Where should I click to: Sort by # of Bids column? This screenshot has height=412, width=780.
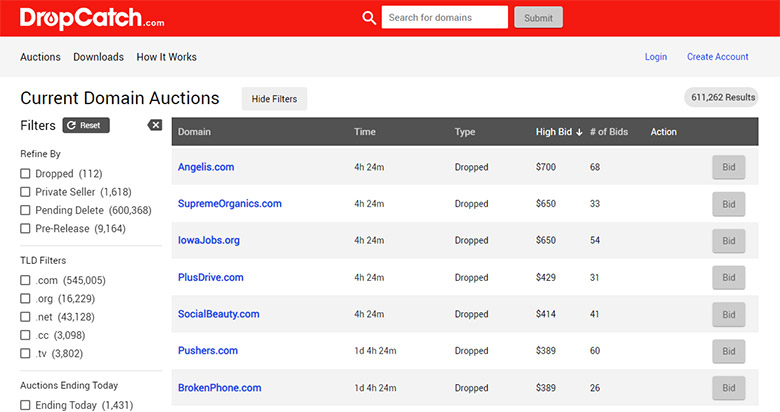pos(609,132)
